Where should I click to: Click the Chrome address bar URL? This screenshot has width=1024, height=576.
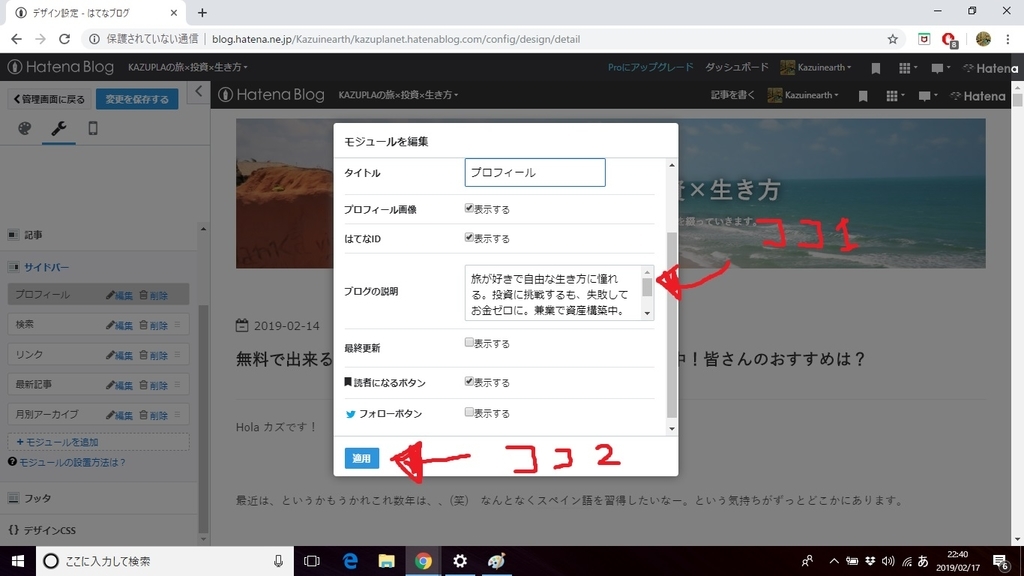(x=396, y=39)
